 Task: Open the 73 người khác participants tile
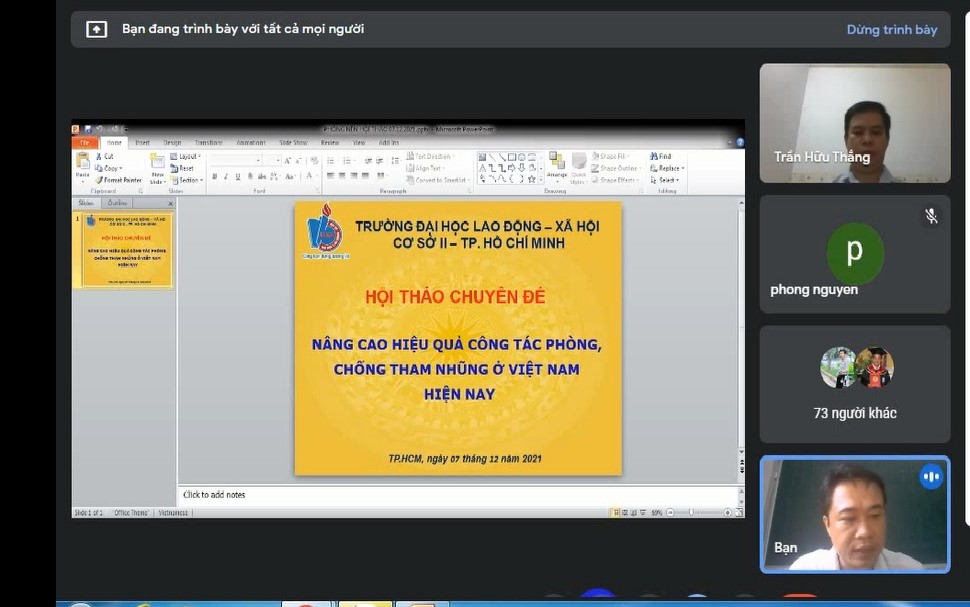(x=855, y=384)
